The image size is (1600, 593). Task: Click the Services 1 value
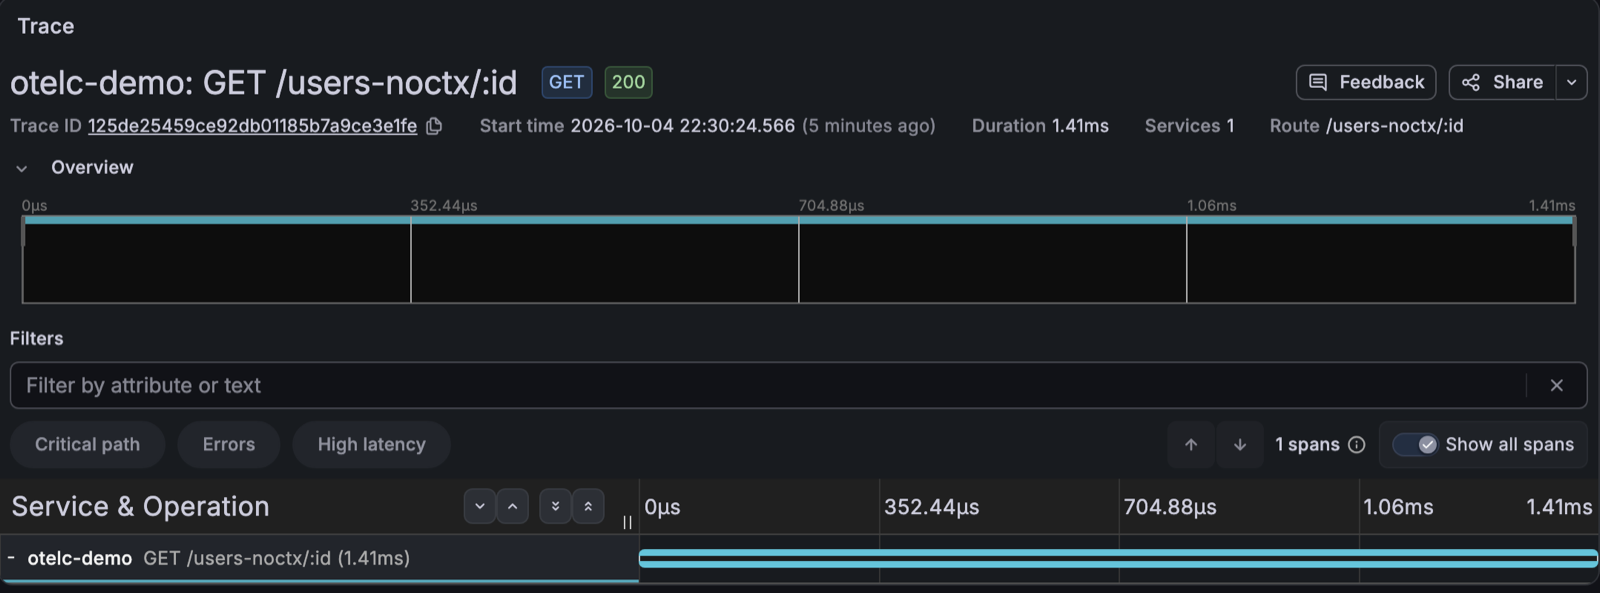(1230, 126)
